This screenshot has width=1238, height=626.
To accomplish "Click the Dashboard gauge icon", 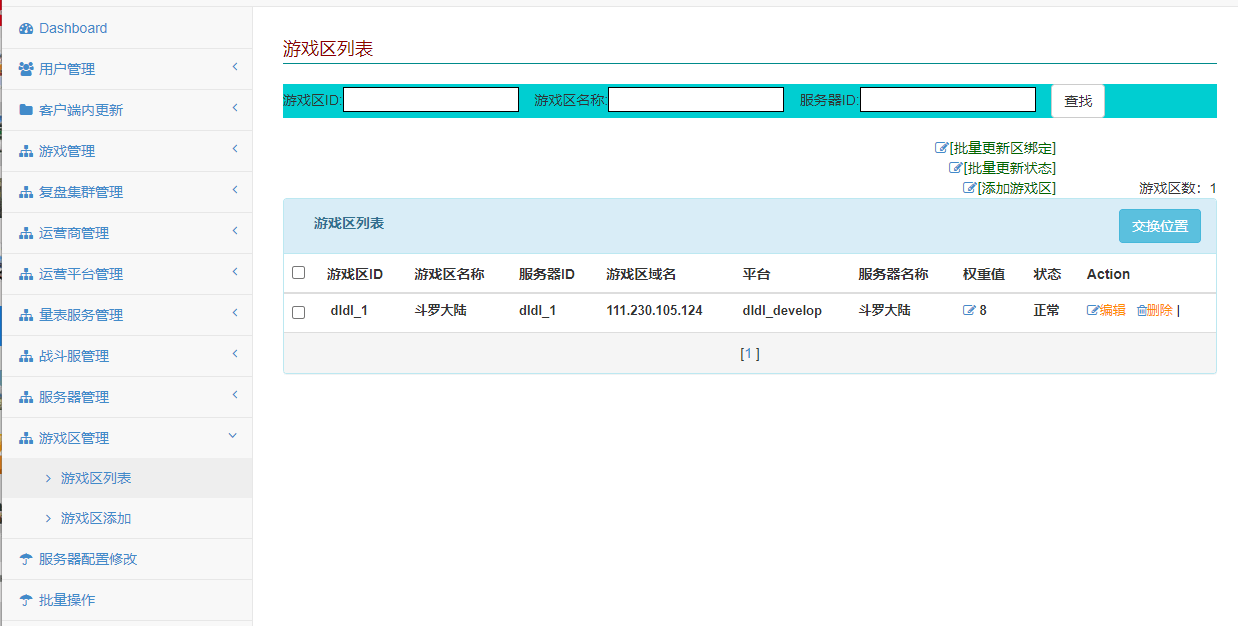I will pos(26,29).
